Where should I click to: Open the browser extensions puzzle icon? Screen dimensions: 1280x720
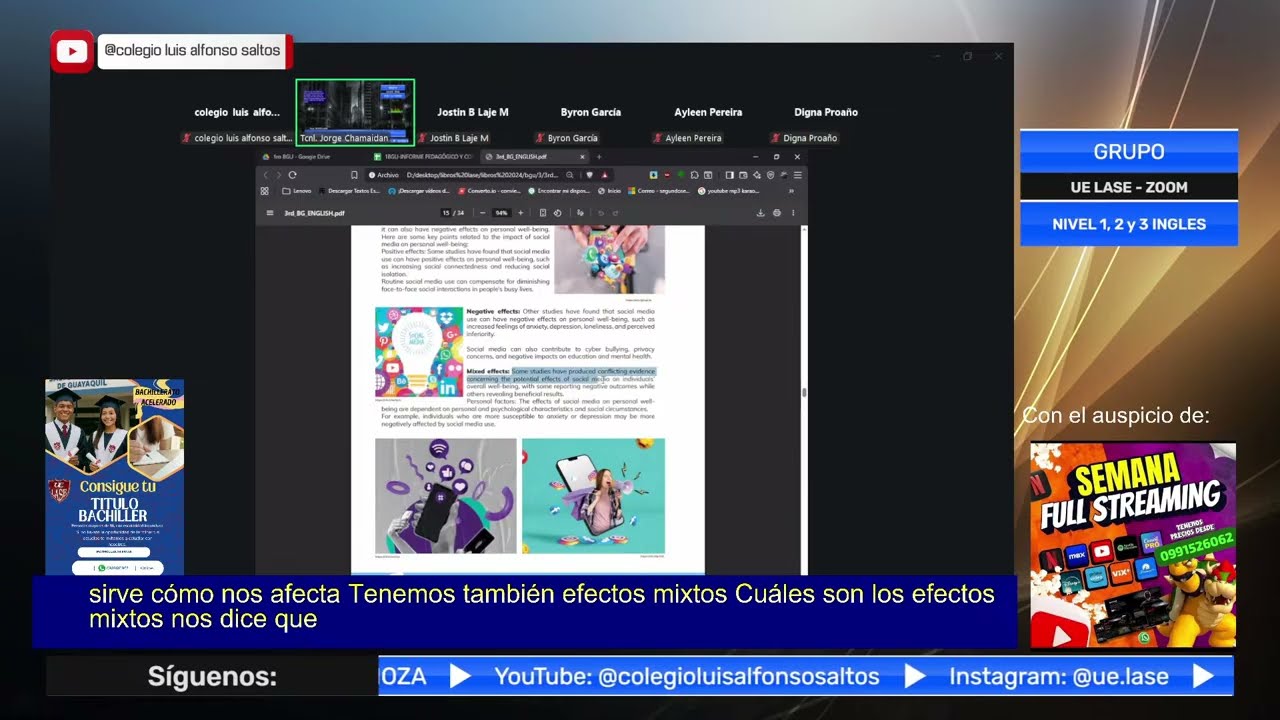click(x=694, y=175)
